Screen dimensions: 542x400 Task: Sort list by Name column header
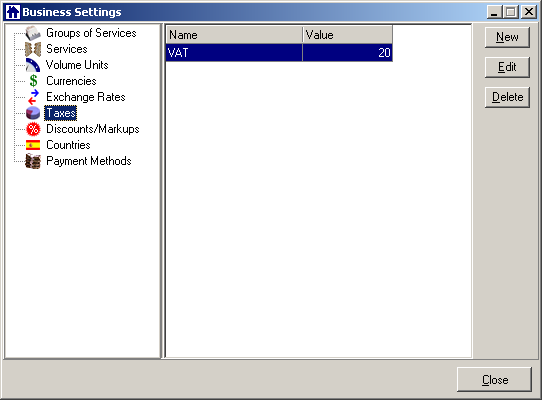[234, 35]
